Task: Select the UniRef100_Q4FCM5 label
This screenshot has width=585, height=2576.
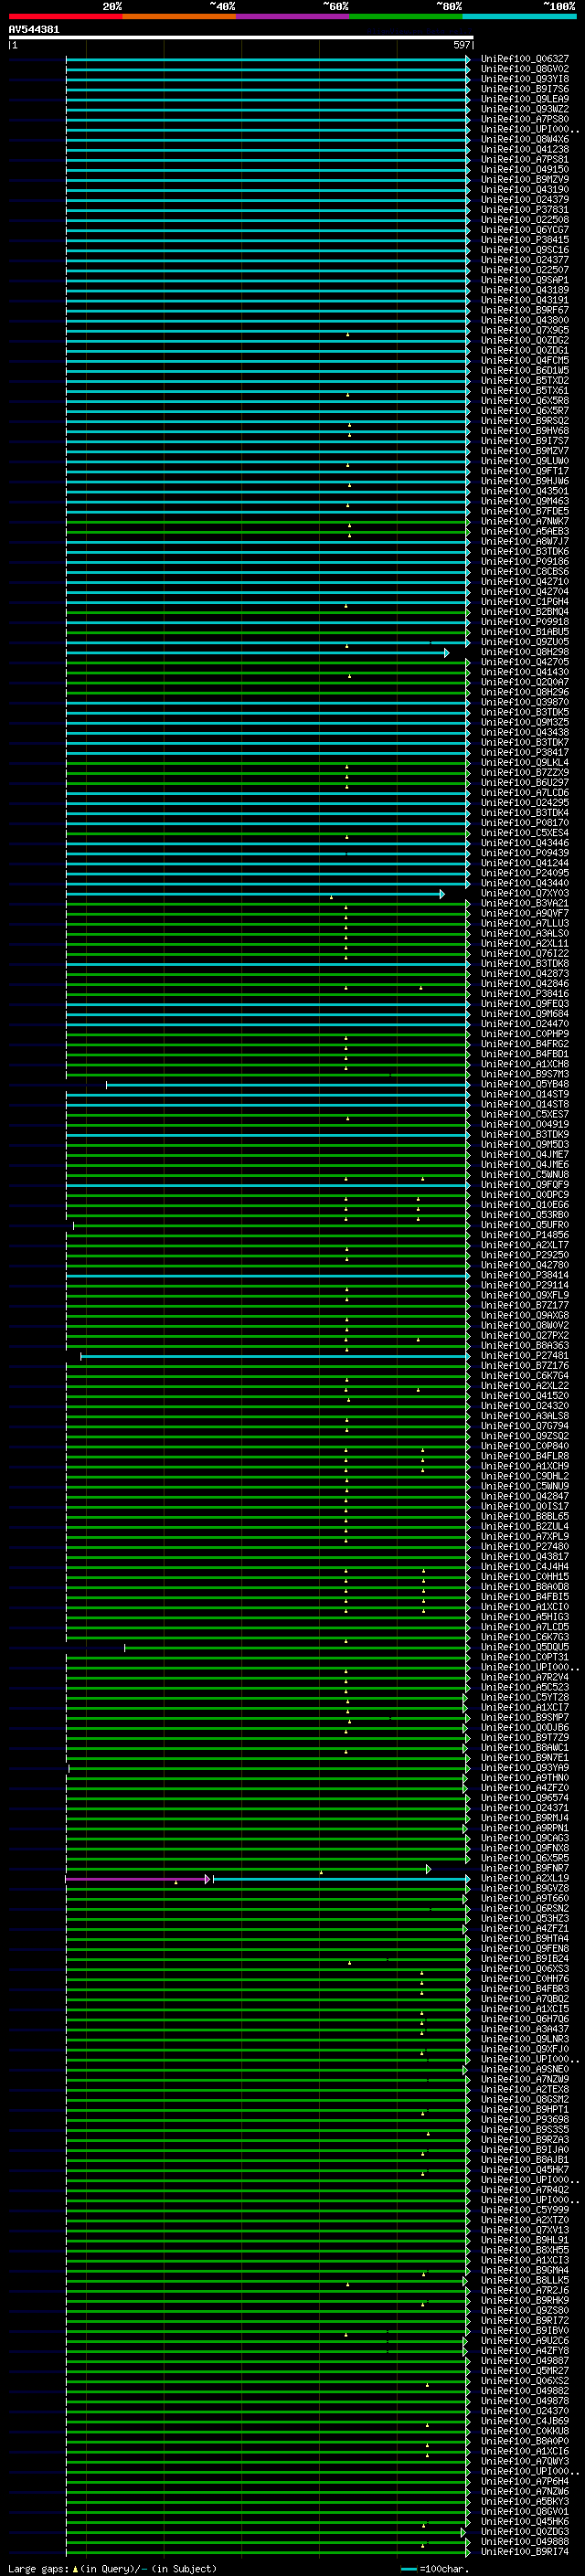Action: [525, 361]
